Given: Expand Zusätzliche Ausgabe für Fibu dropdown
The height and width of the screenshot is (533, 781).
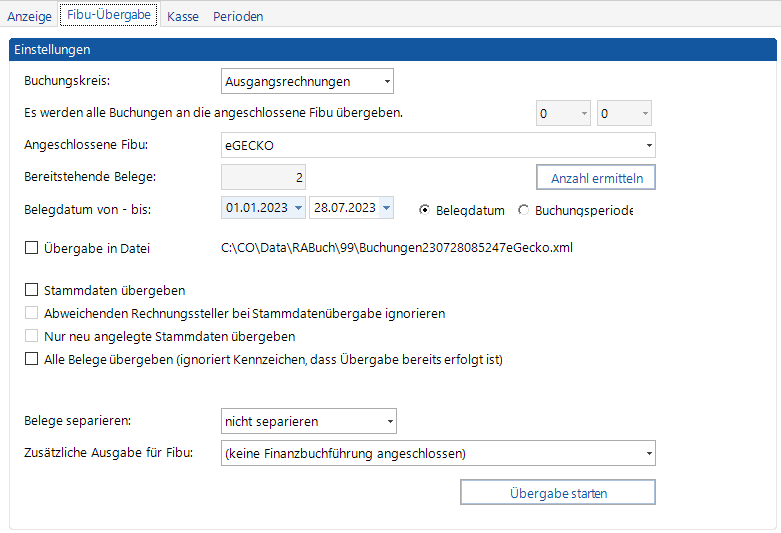Looking at the screenshot, I should pyautogui.click(x=648, y=454).
